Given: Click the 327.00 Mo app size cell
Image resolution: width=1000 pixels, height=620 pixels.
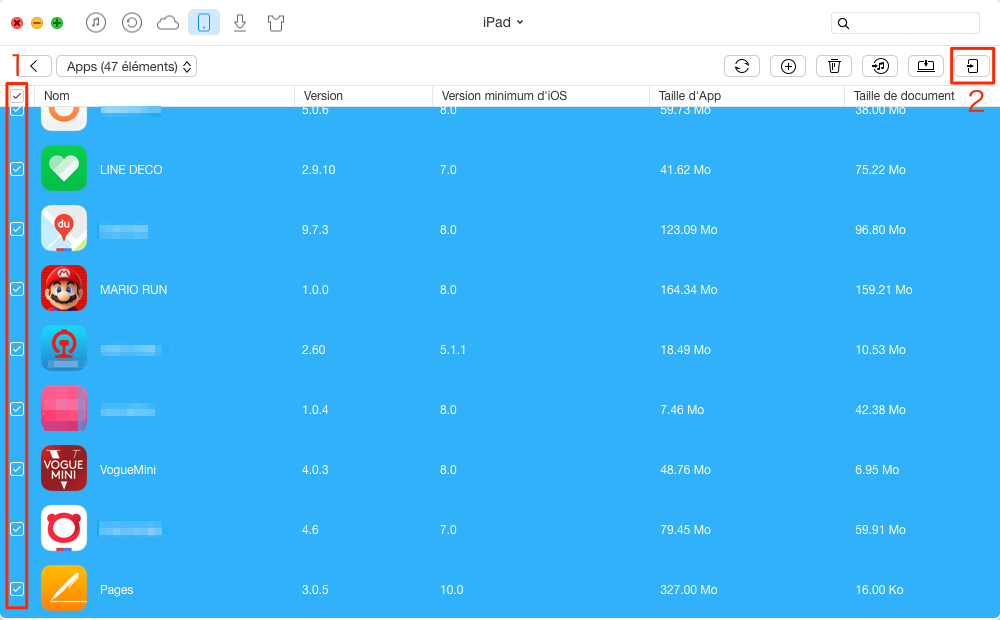Looking at the screenshot, I should pos(689,590).
